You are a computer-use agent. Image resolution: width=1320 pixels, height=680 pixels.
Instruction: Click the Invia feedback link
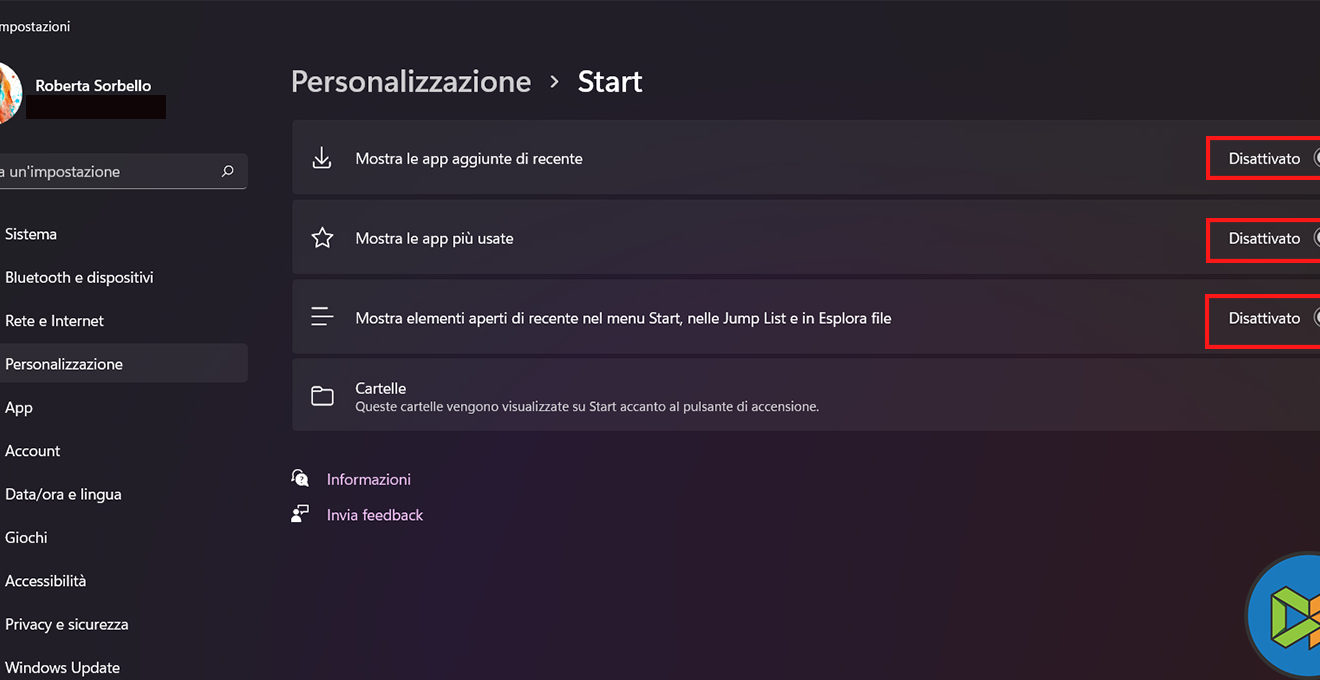(375, 515)
